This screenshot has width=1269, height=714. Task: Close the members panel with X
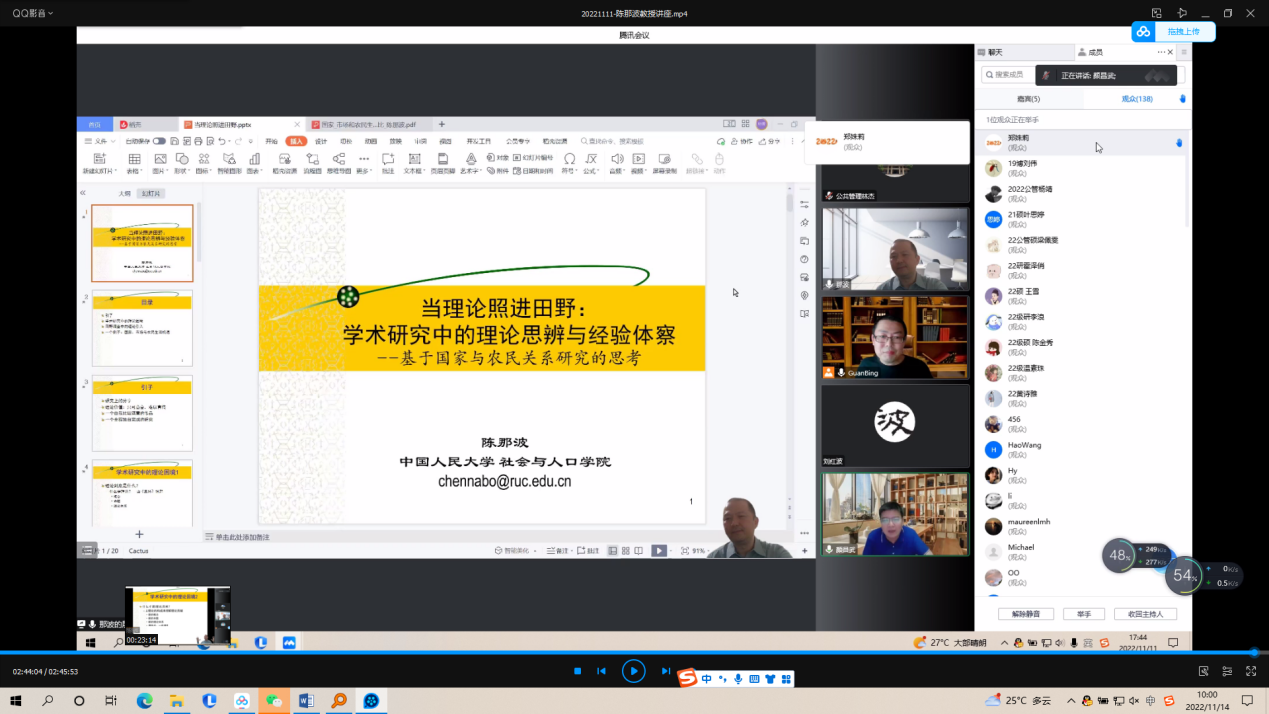(x=1171, y=52)
